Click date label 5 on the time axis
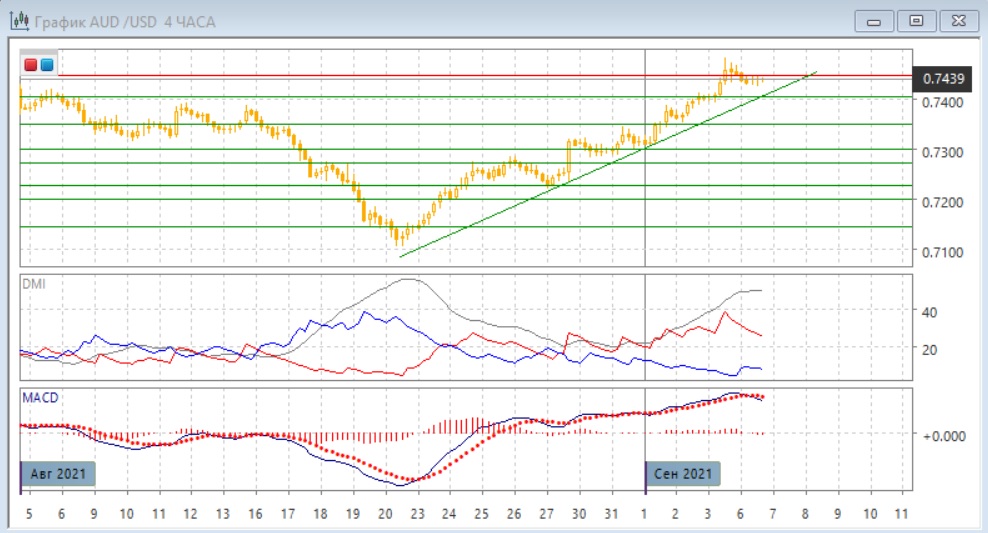This screenshot has width=988, height=533. (x=29, y=514)
